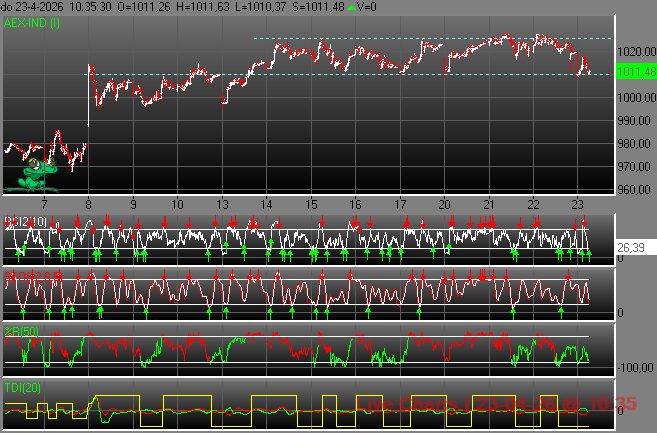This screenshot has width=657, height=433.
Task: Click the upper dashed resistance line
Action: coord(430,38)
